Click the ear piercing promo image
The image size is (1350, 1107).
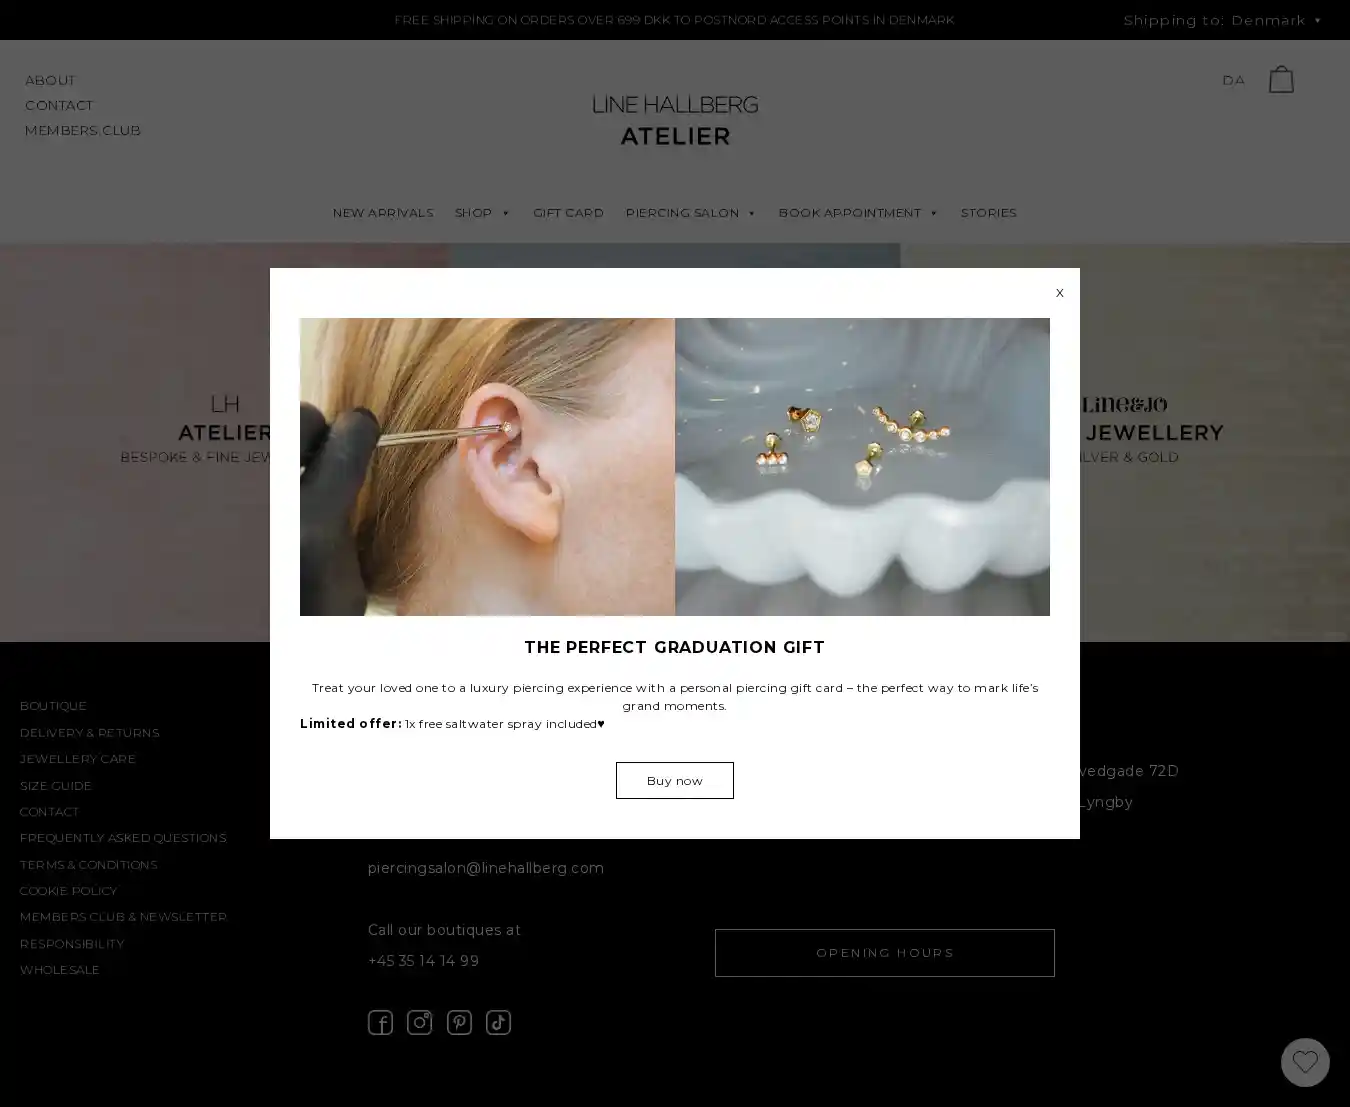(487, 467)
